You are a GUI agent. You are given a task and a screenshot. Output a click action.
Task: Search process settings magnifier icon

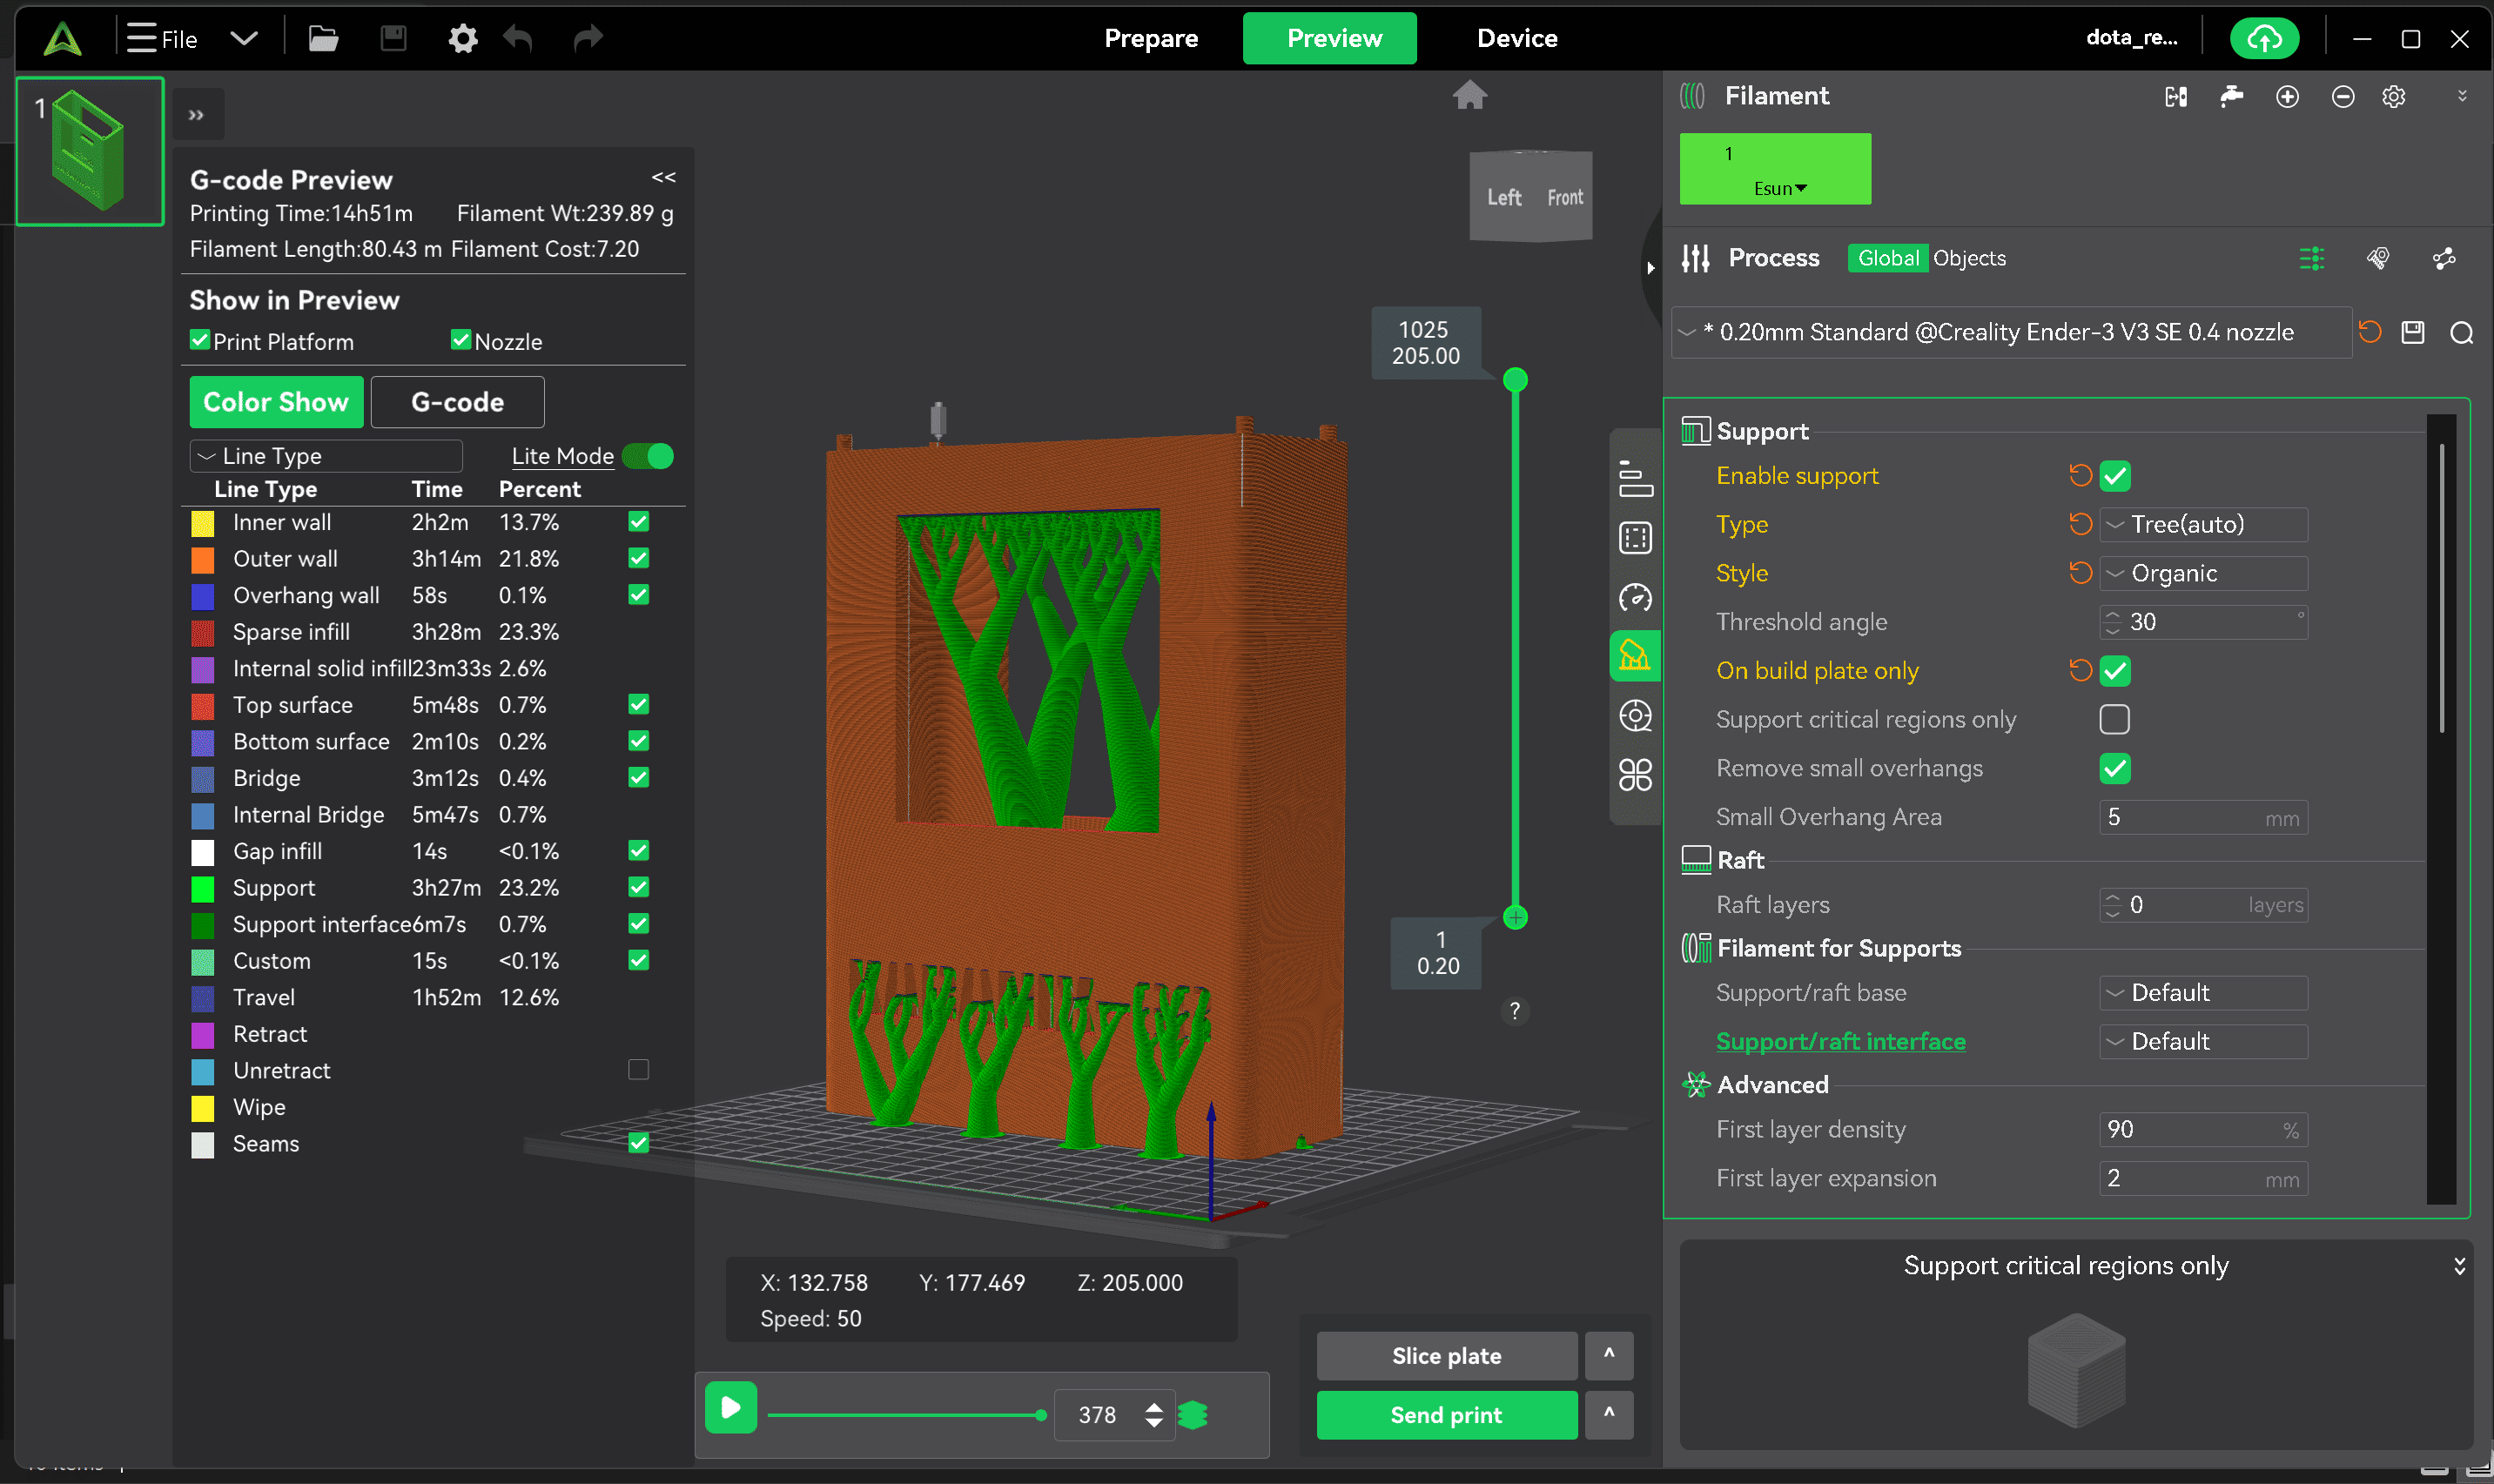[x=2462, y=332]
